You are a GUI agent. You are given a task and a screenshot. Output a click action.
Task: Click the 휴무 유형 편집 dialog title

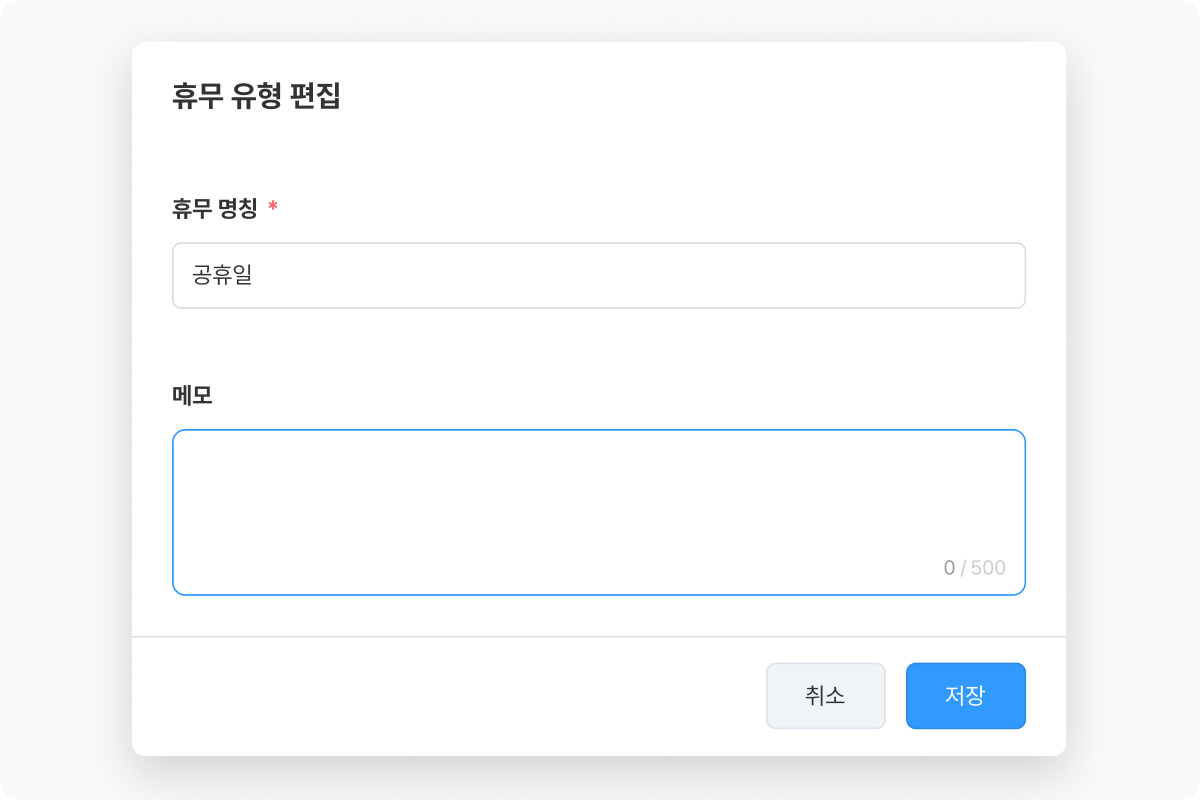[x=257, y=97]
